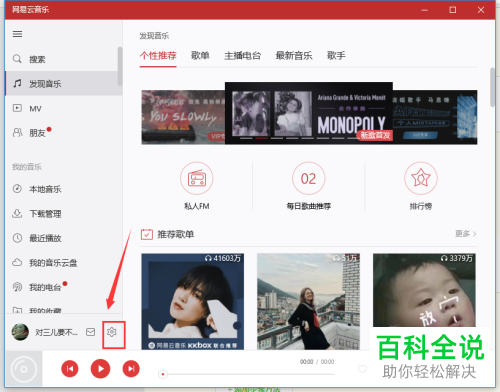This screenshot has width=500, height=392.
Task: Open playlist cover with 41603万 plays
Action: click(192, 301)
